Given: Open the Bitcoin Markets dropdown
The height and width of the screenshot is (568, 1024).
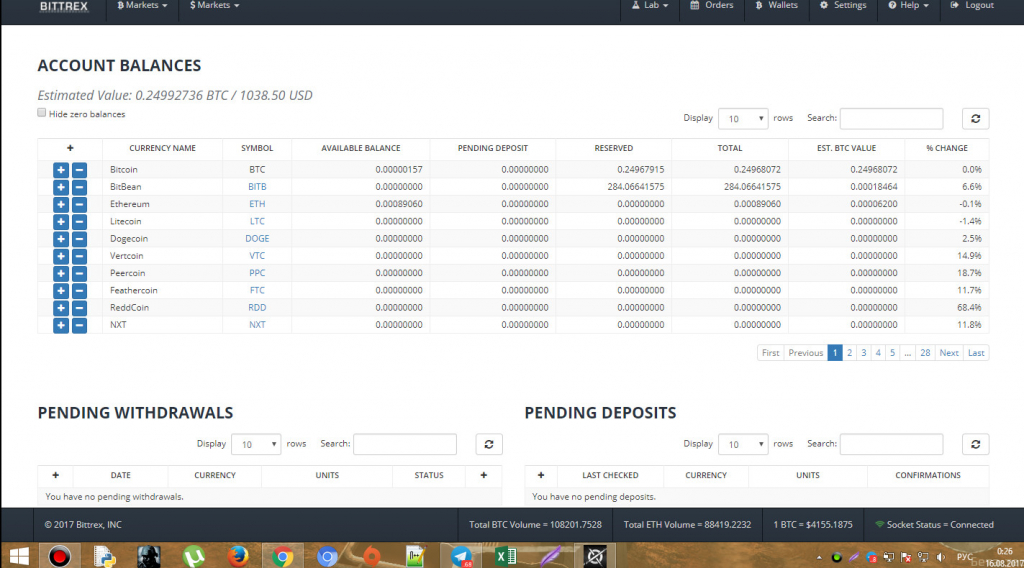Looking at the screenshot, I should pyautogui.click(x=142, y=5).
